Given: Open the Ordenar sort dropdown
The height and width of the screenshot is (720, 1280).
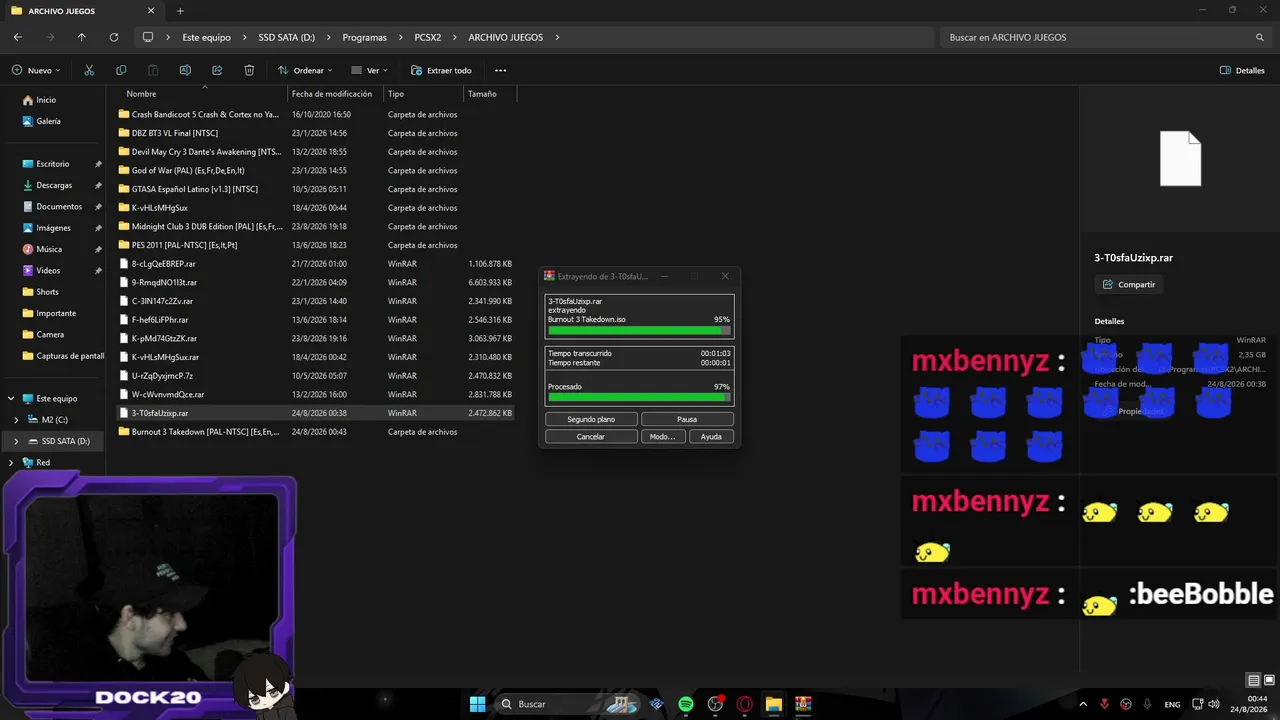Looking at the screenshot, I should coord(305,70).
